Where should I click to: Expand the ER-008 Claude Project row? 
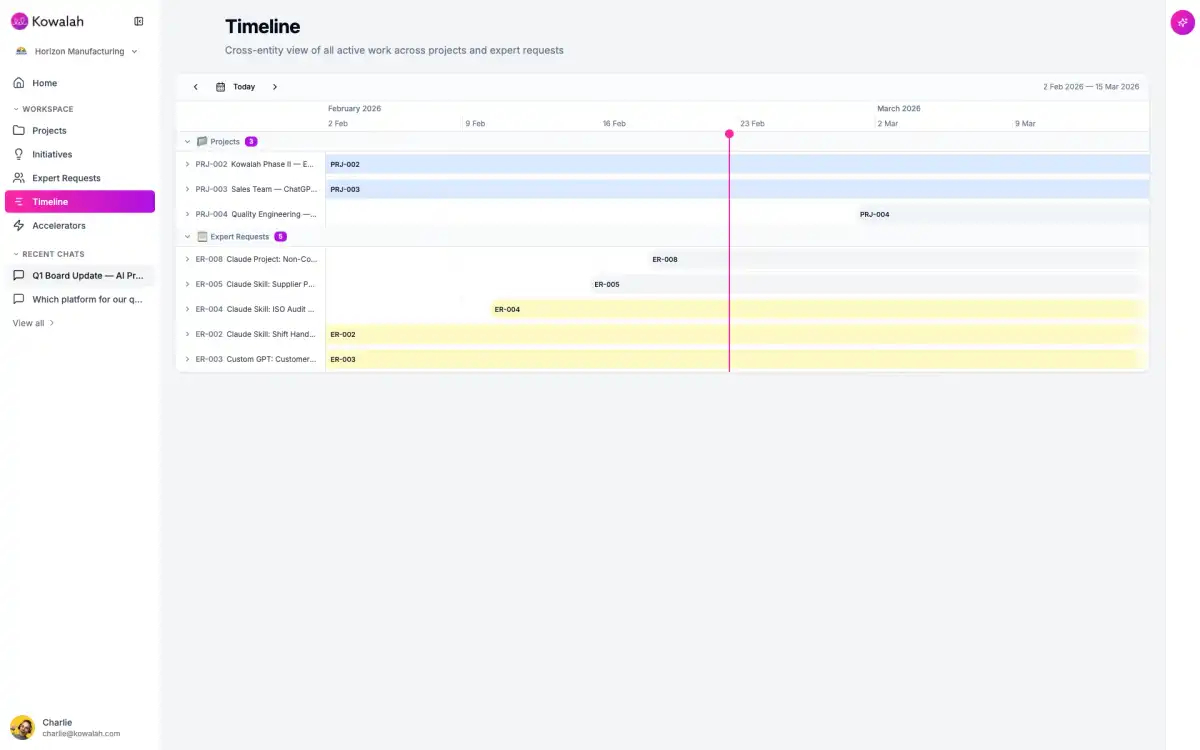pyautogui.click(x=187, y=259)
